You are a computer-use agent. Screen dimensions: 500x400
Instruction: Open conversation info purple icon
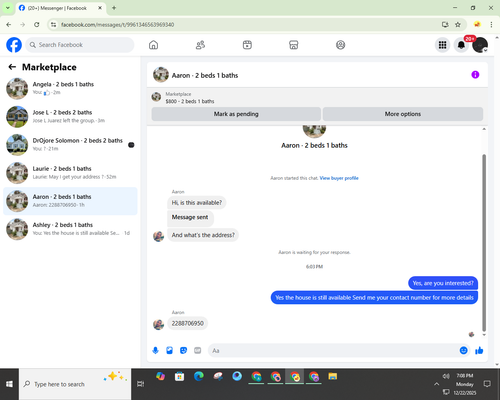(475, 75)
